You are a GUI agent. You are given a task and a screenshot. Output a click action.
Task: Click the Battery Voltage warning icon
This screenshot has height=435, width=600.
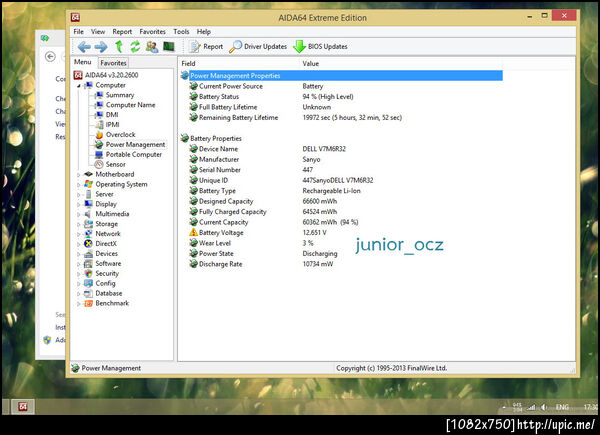click(193, 232)
